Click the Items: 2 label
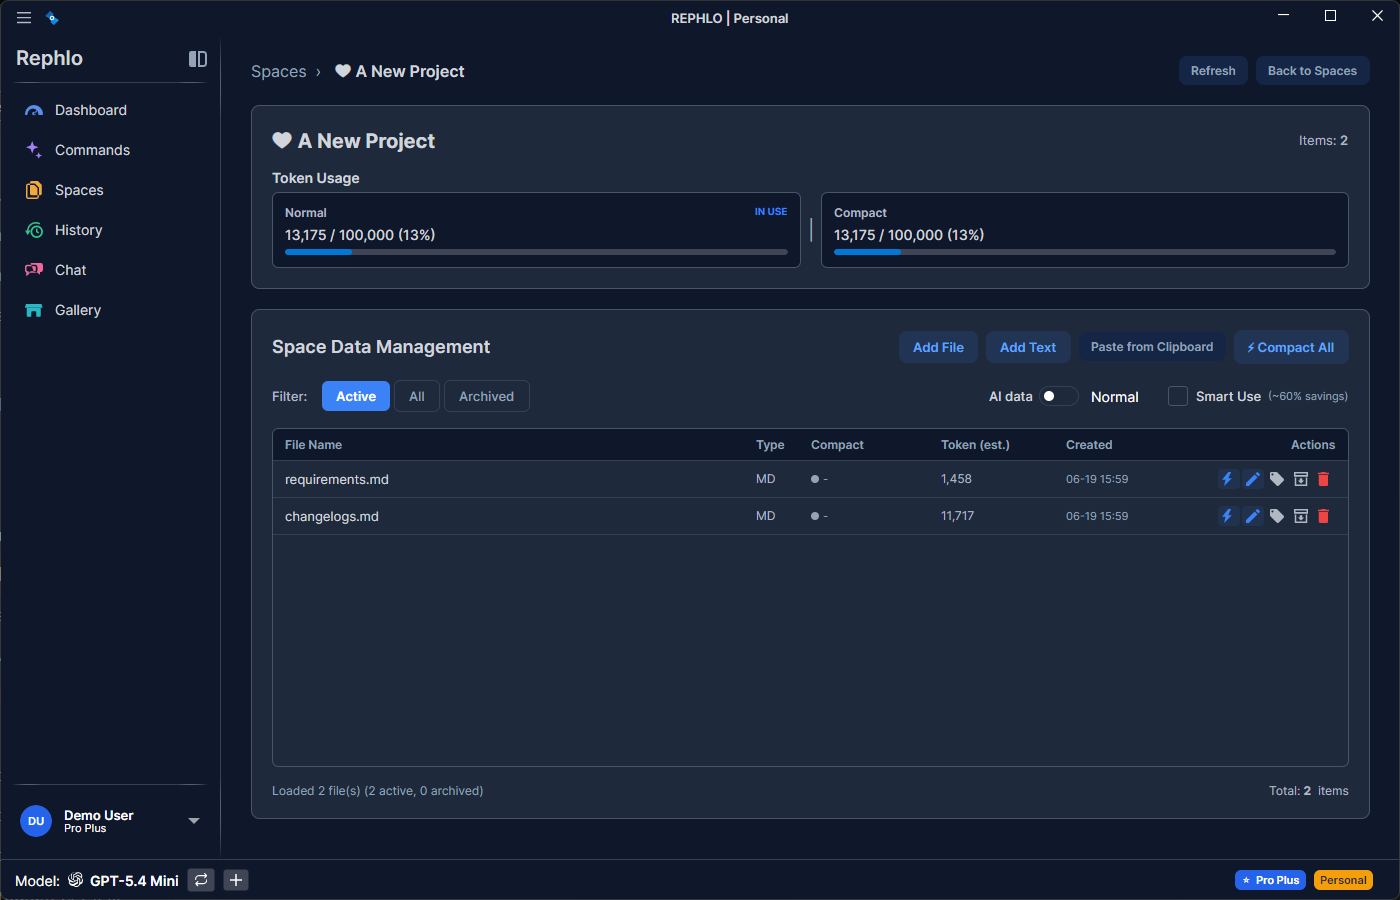 [x=1323, y=141]
